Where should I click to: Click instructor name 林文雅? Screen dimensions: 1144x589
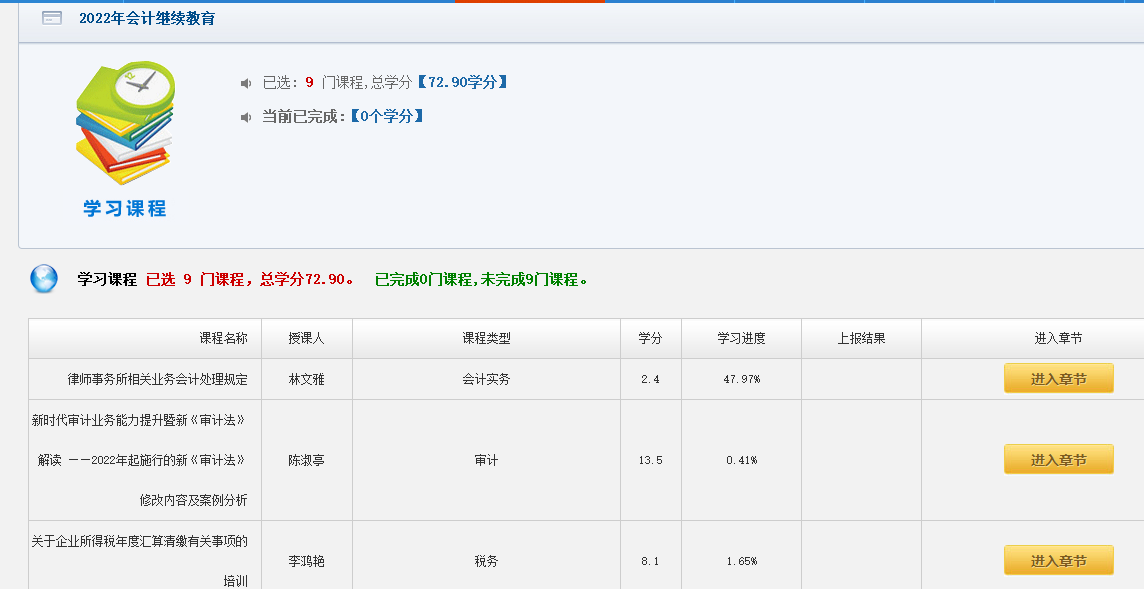point(306,380)
